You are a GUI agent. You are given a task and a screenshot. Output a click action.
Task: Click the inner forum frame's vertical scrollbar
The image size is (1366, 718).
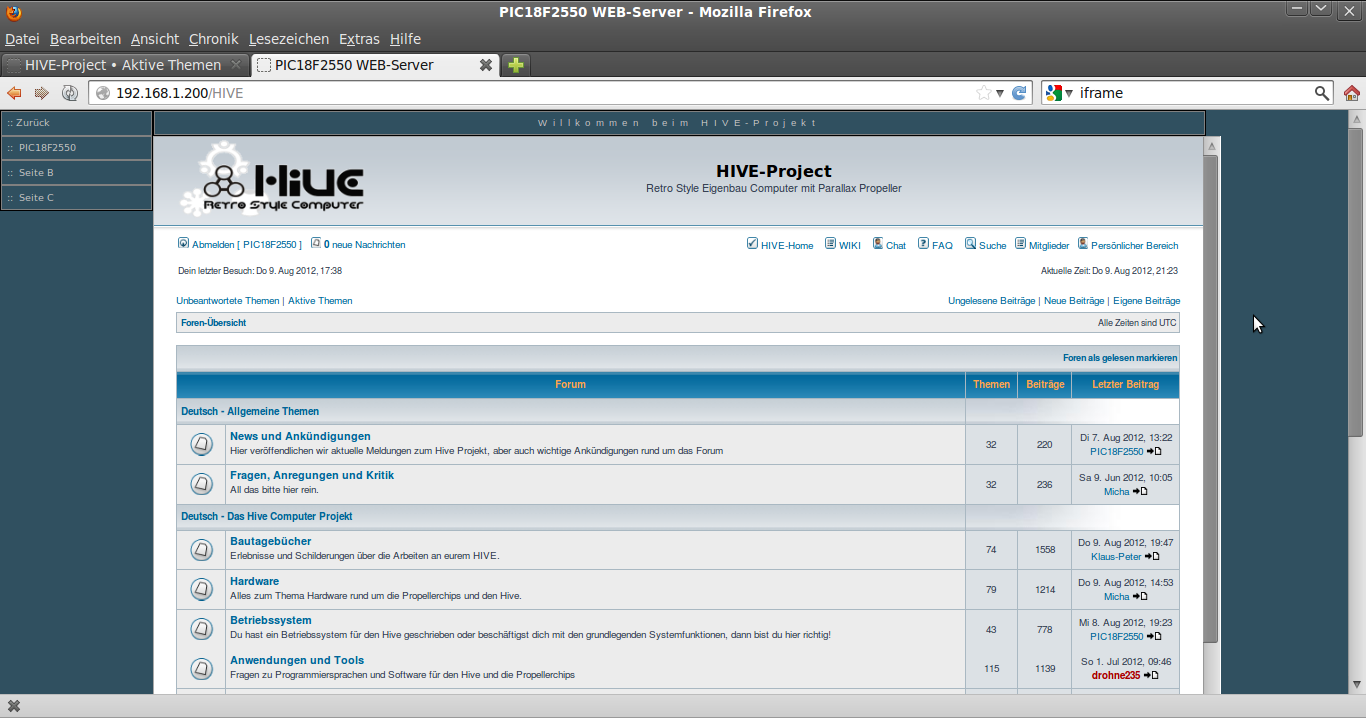pyautogui.click(x=1210, y=400)
